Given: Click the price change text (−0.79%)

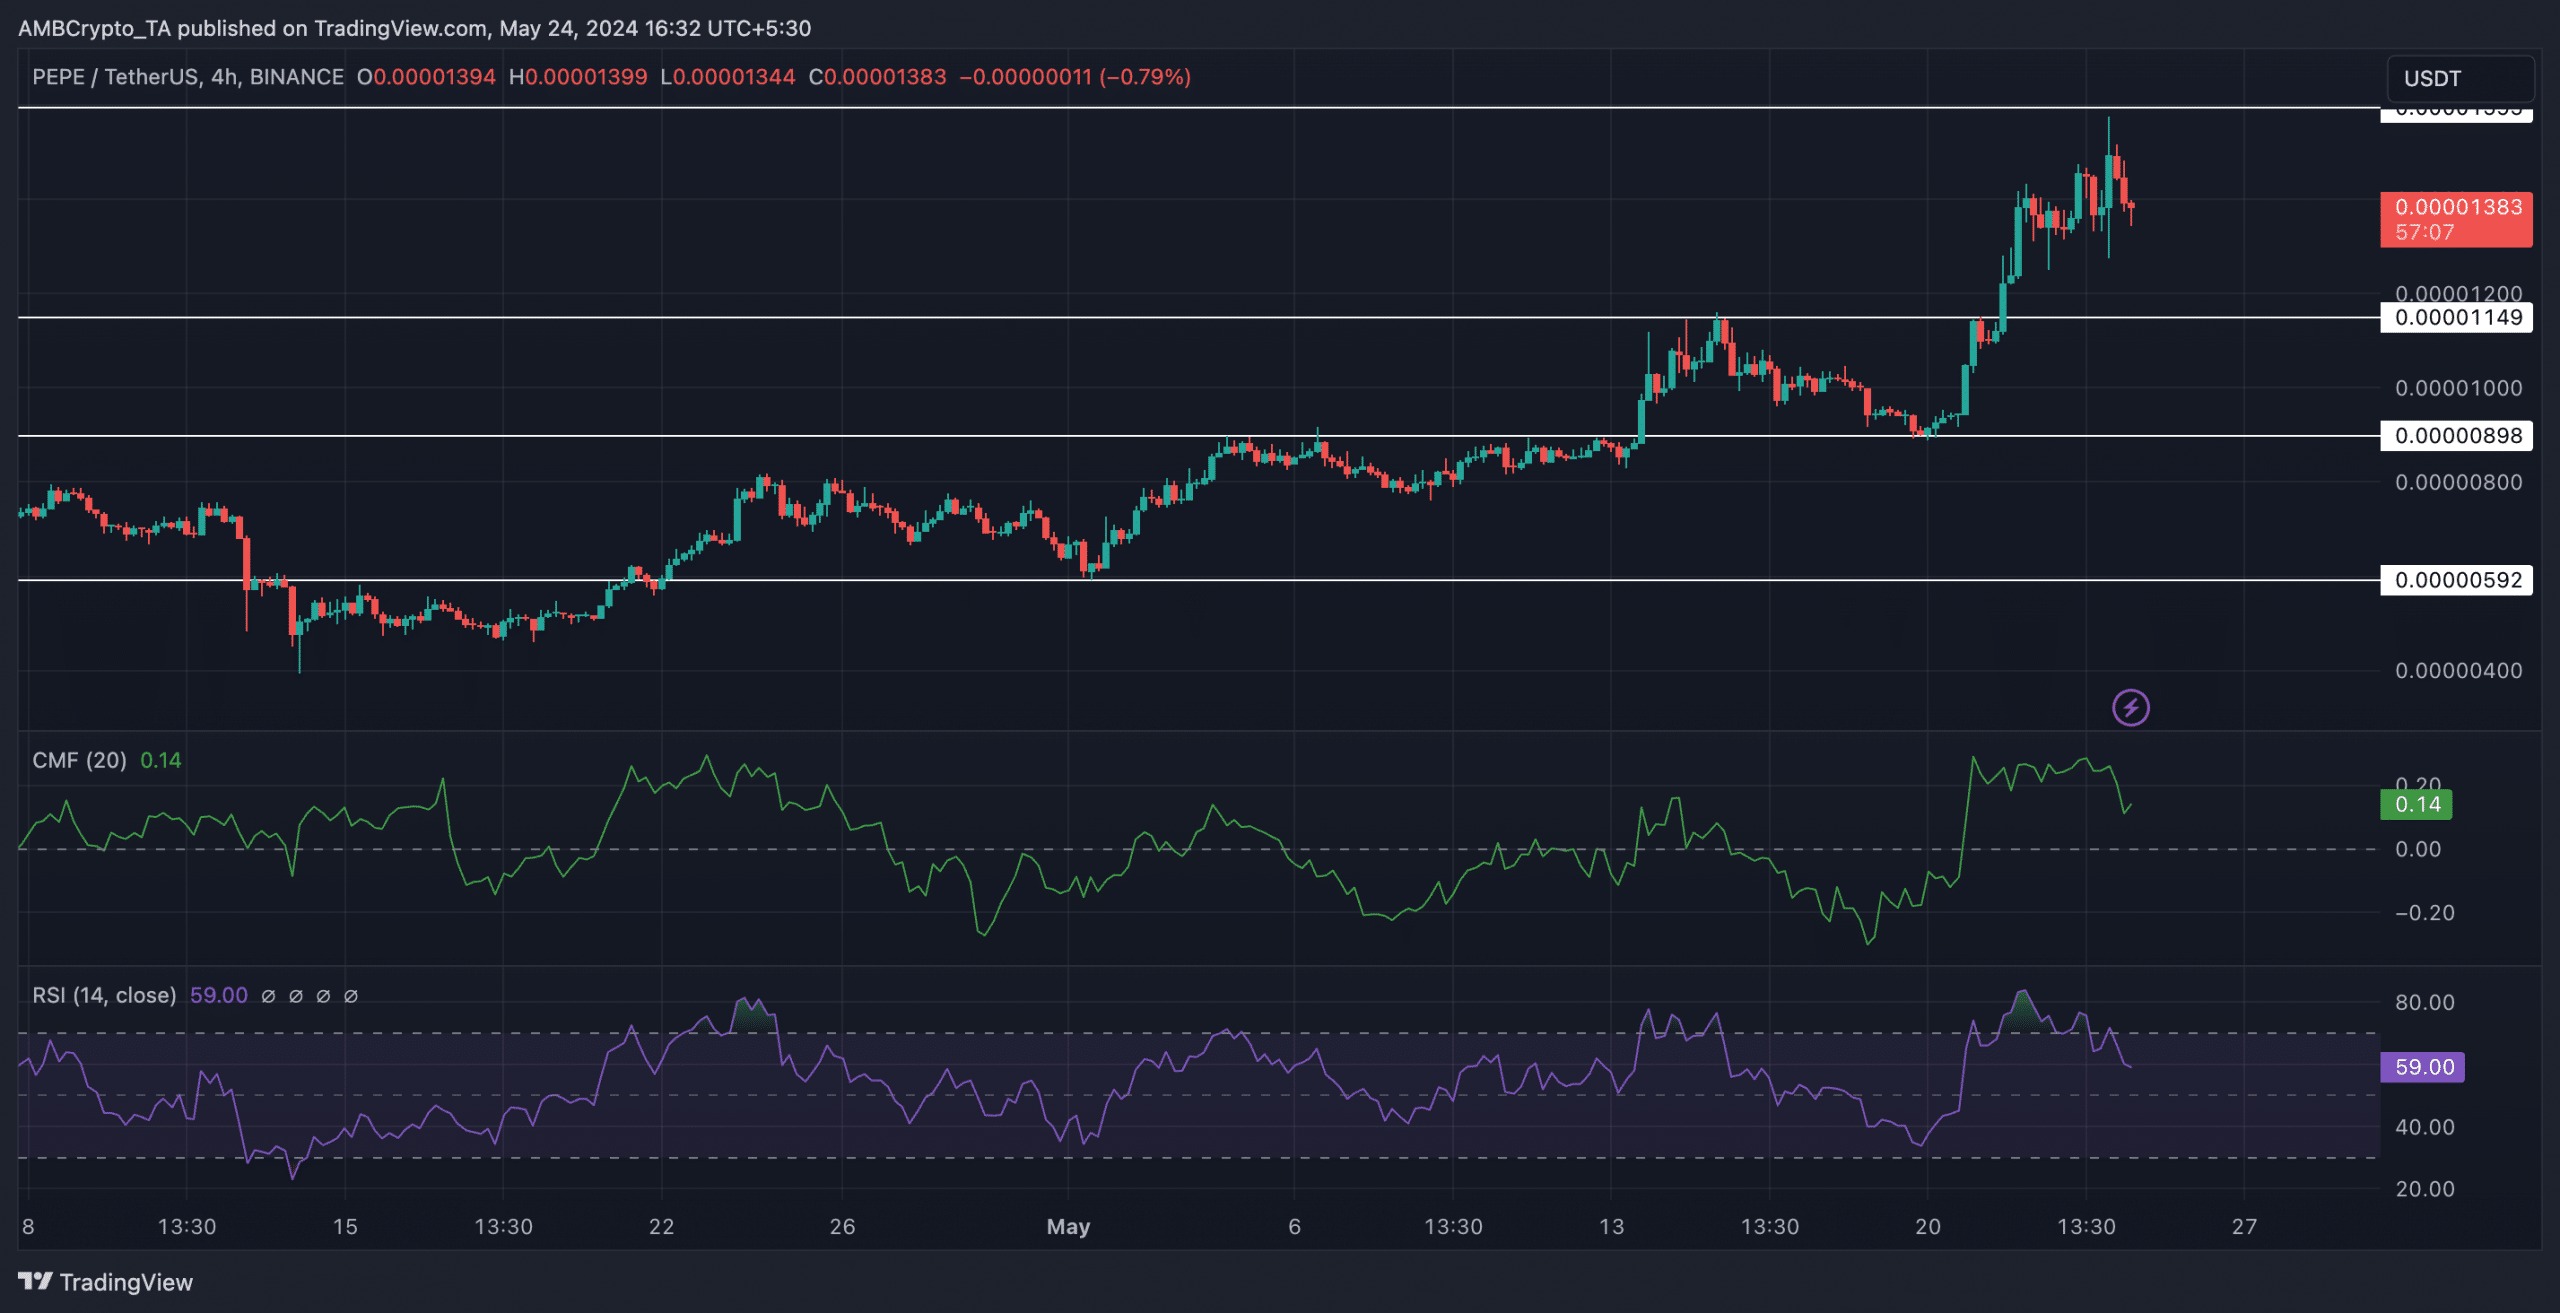Looking at the screenshot, I should (1145, 77).
